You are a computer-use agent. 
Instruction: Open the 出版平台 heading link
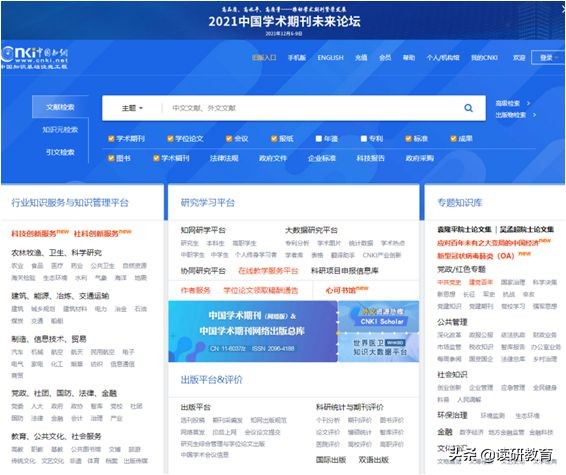[196, 407]
